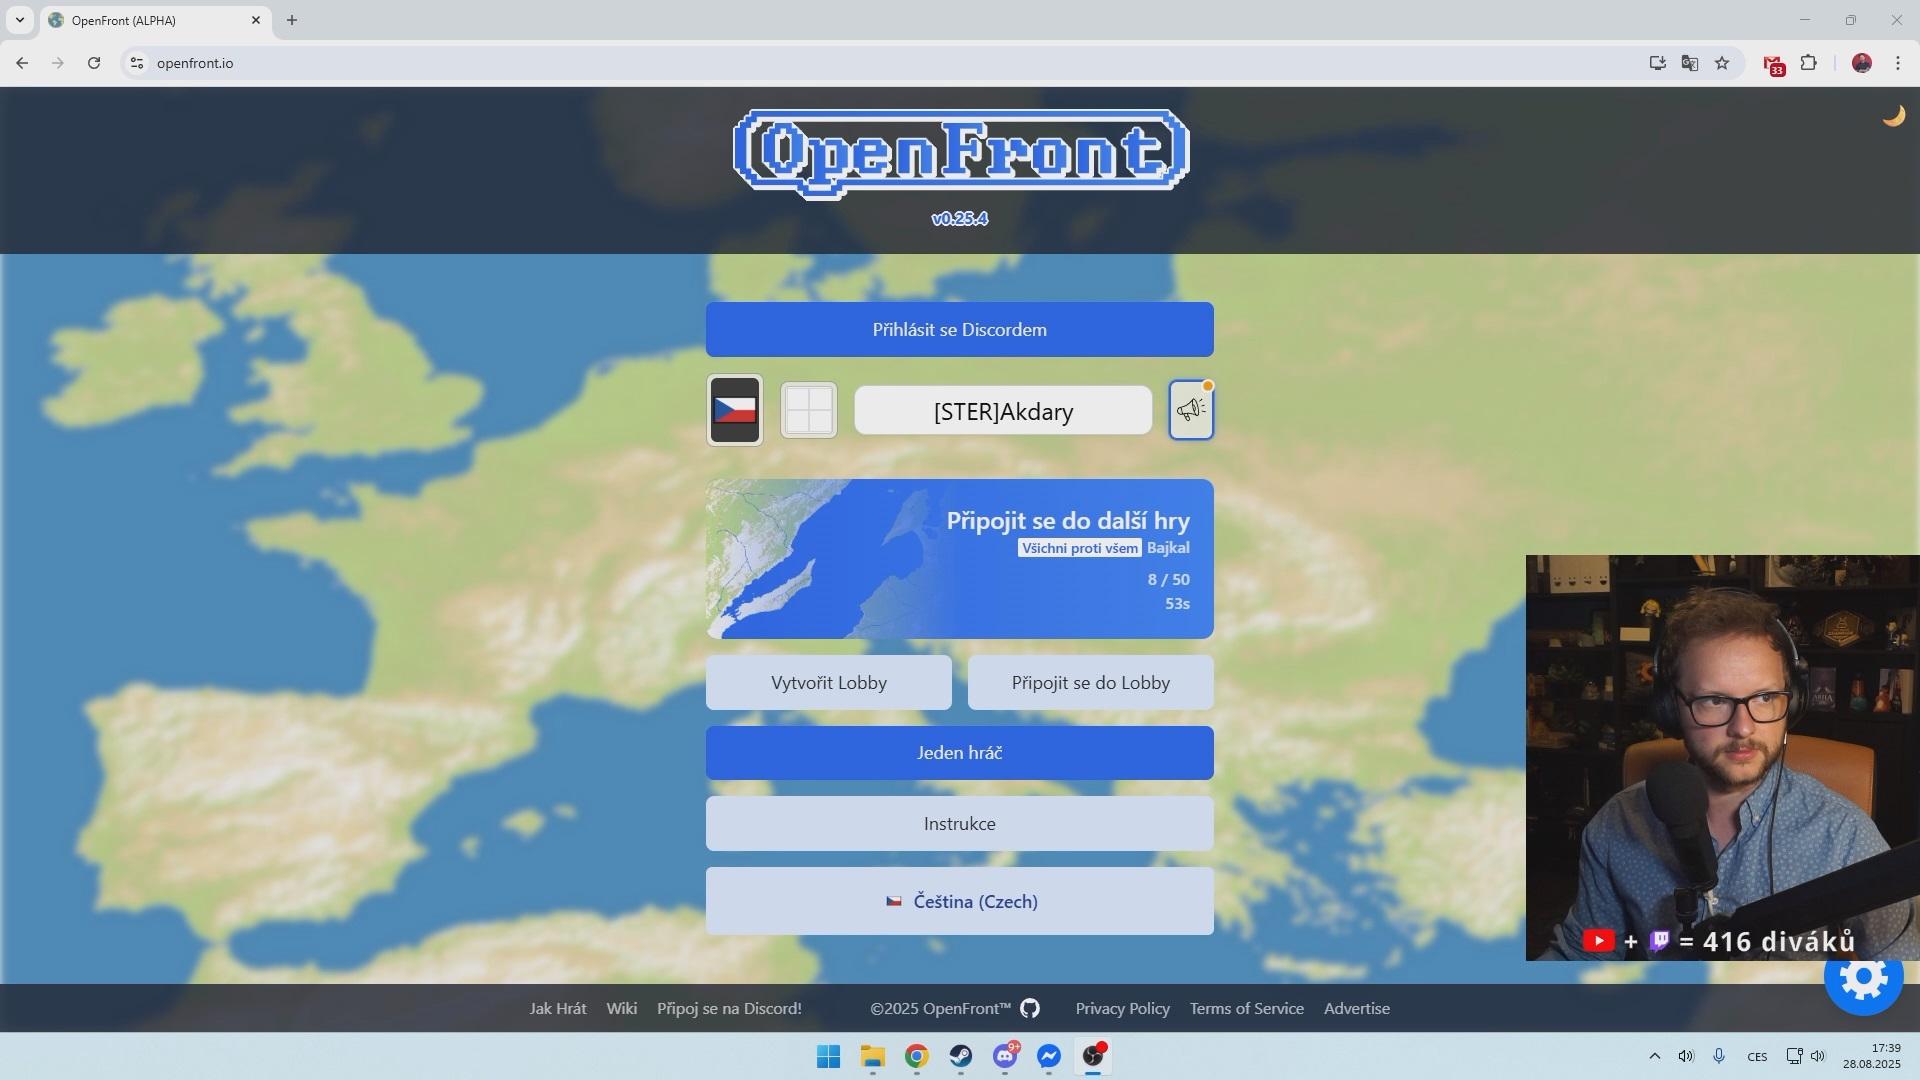
Task: Open Instrukce instructions
Action: click(960, 824)
